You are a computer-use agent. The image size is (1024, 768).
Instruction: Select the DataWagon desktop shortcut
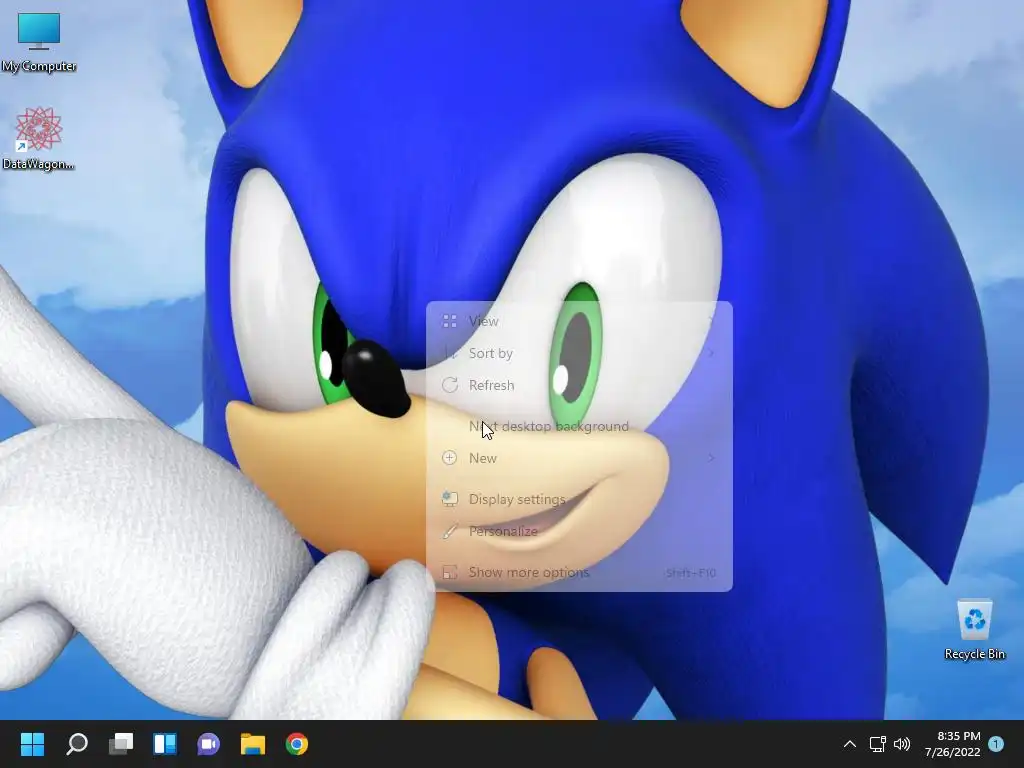(x=39, y=139)
